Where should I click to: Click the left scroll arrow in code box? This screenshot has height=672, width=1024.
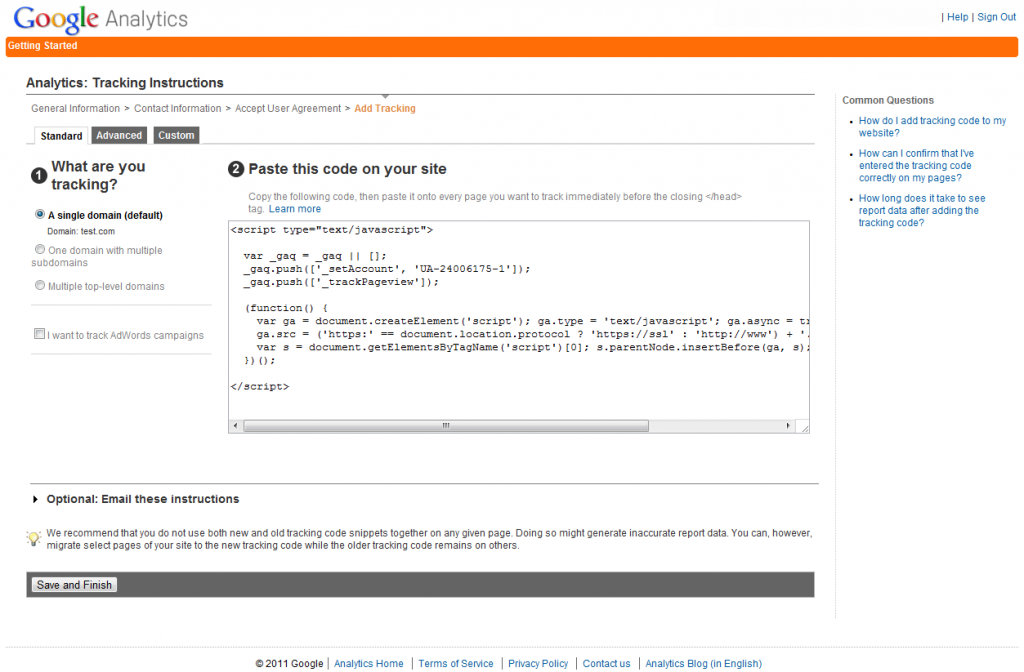(236, 426)
